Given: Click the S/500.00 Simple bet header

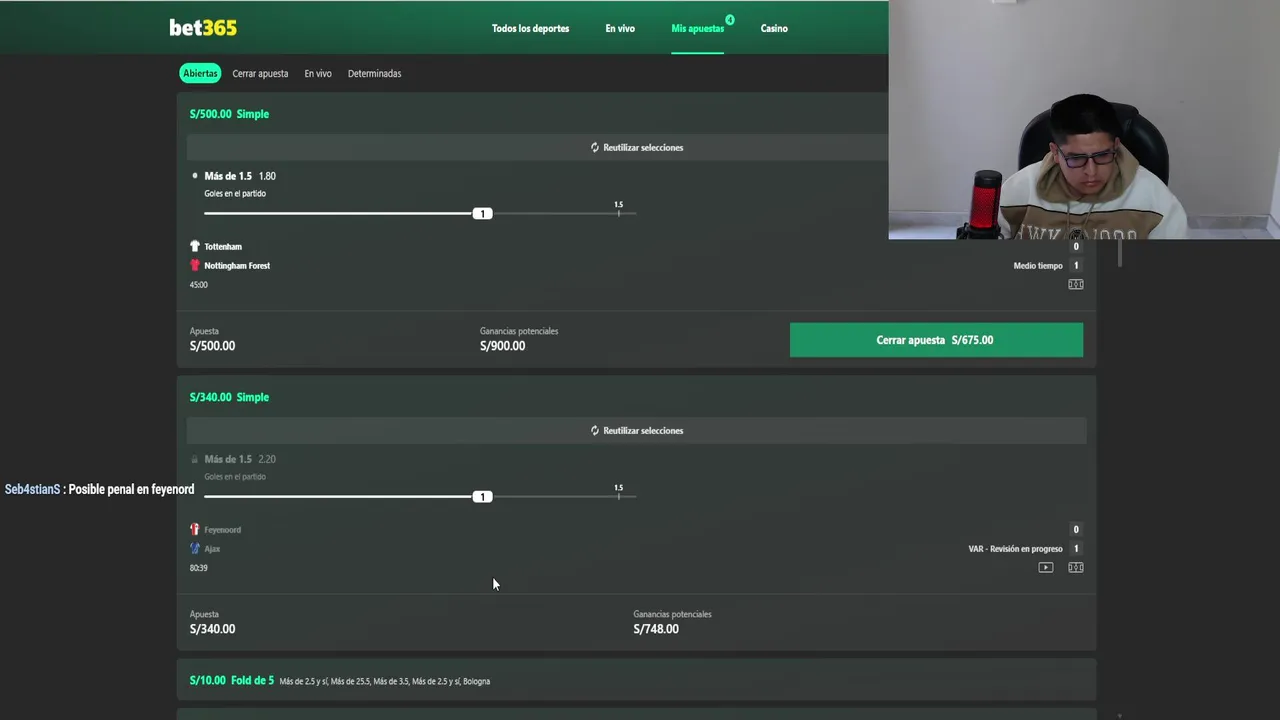Looking at the screenshot, I should tap(229, 114).
